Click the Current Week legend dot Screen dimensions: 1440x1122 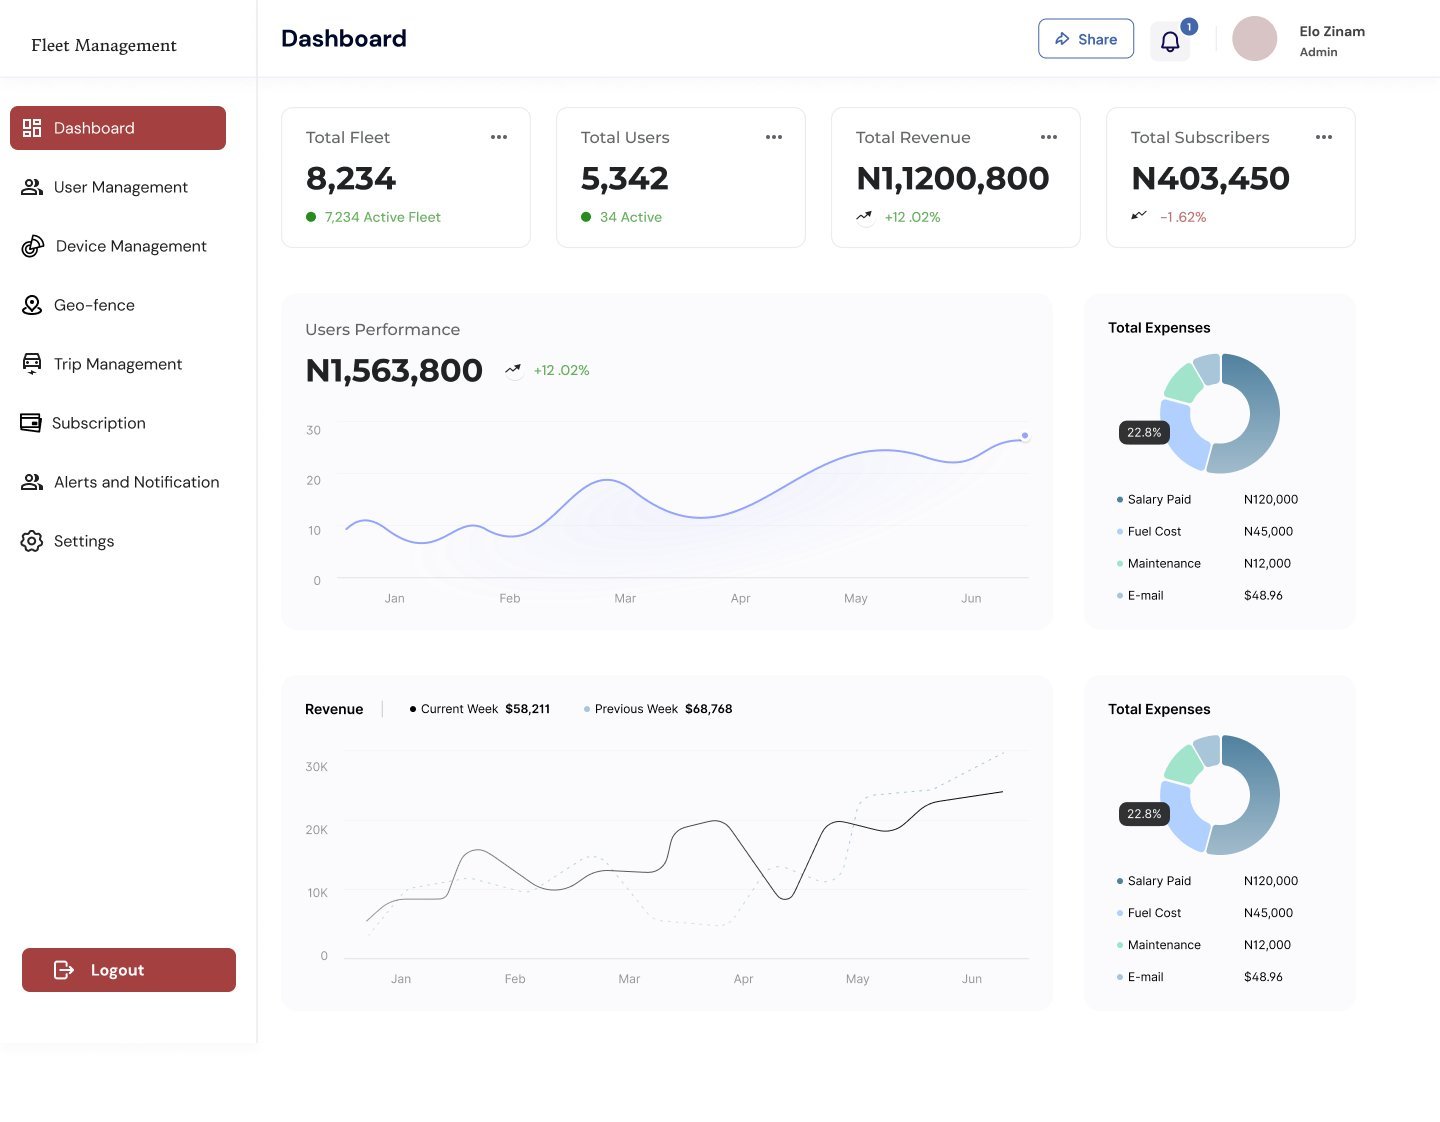pos(413,709)
